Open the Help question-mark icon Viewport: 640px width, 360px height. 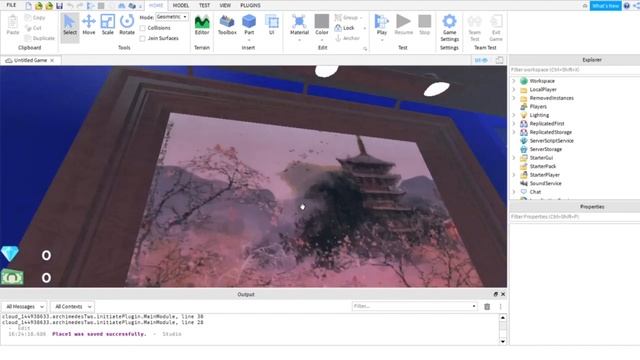pyautogui.click(x=627, y=6)
